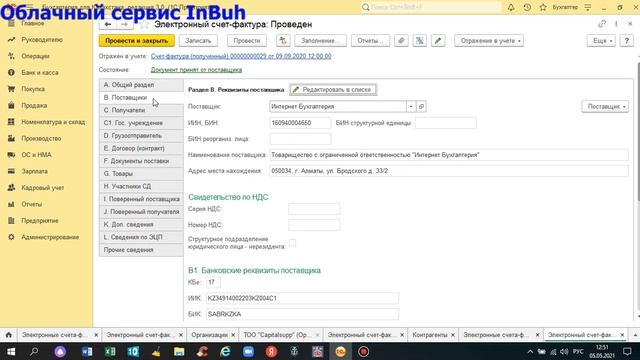Open the Поставщик field's linked record icon
The width and height of the screenshot is (640, 360).
pos(421,107)
